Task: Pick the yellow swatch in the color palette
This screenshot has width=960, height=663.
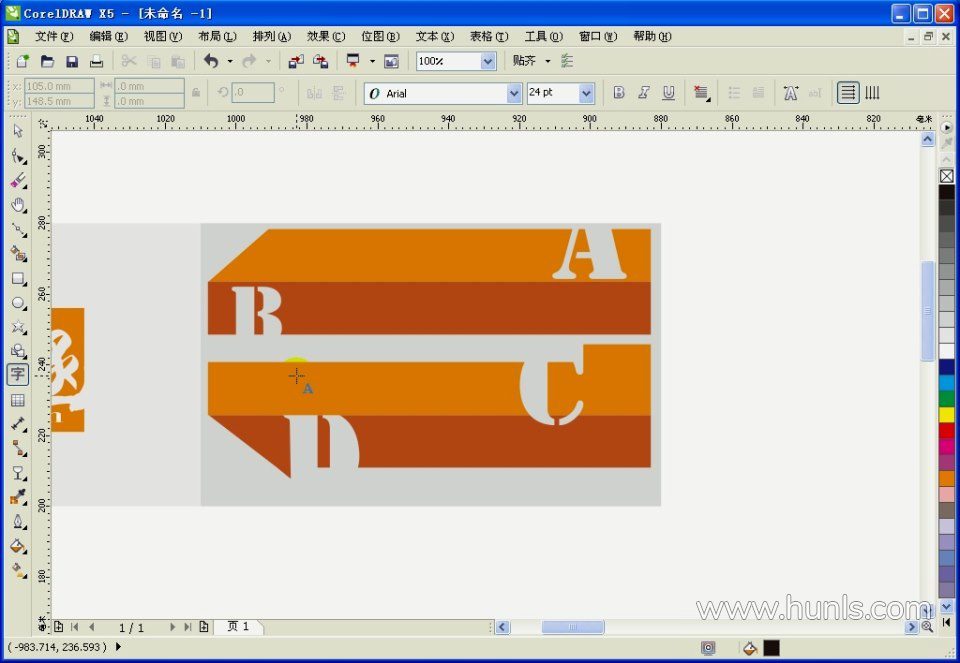Action: (947, 414)
